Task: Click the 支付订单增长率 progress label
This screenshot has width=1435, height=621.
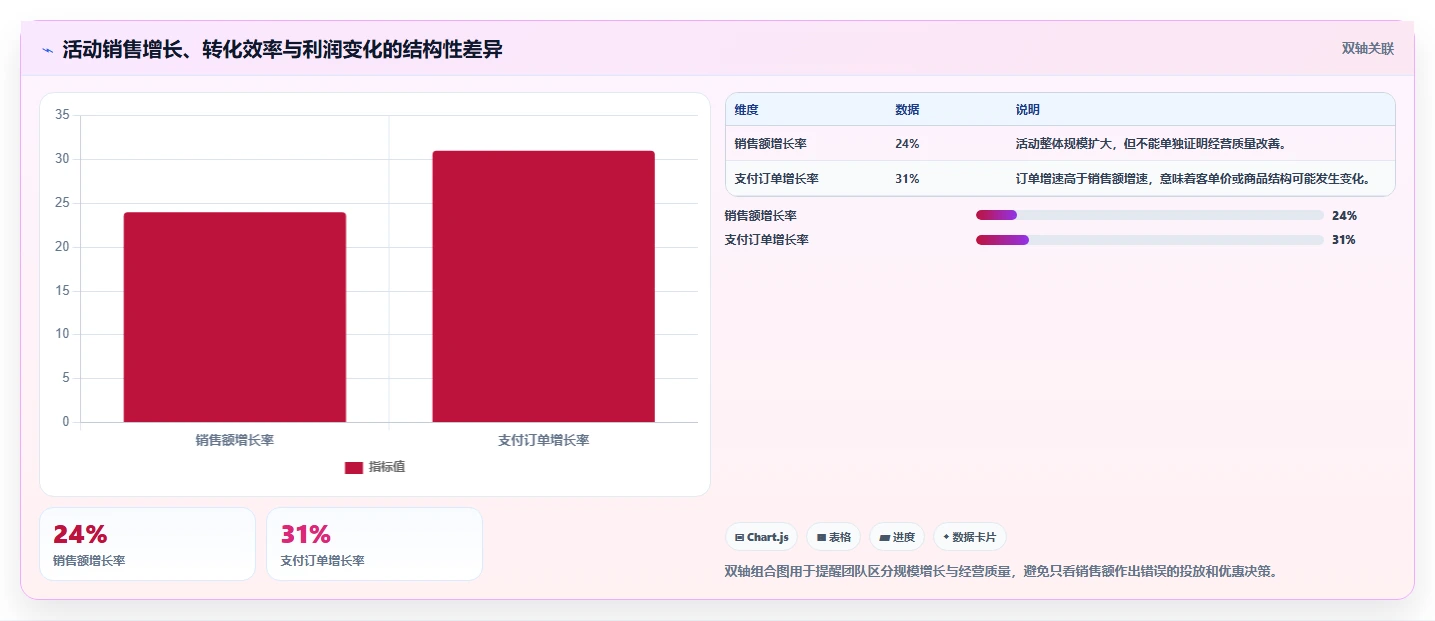Action: pos(766,240)
